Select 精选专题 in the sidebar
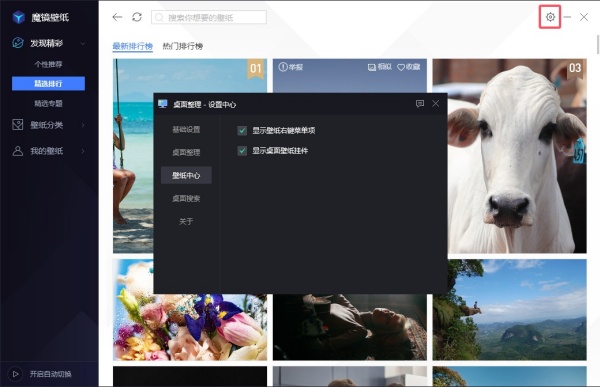 48,103
